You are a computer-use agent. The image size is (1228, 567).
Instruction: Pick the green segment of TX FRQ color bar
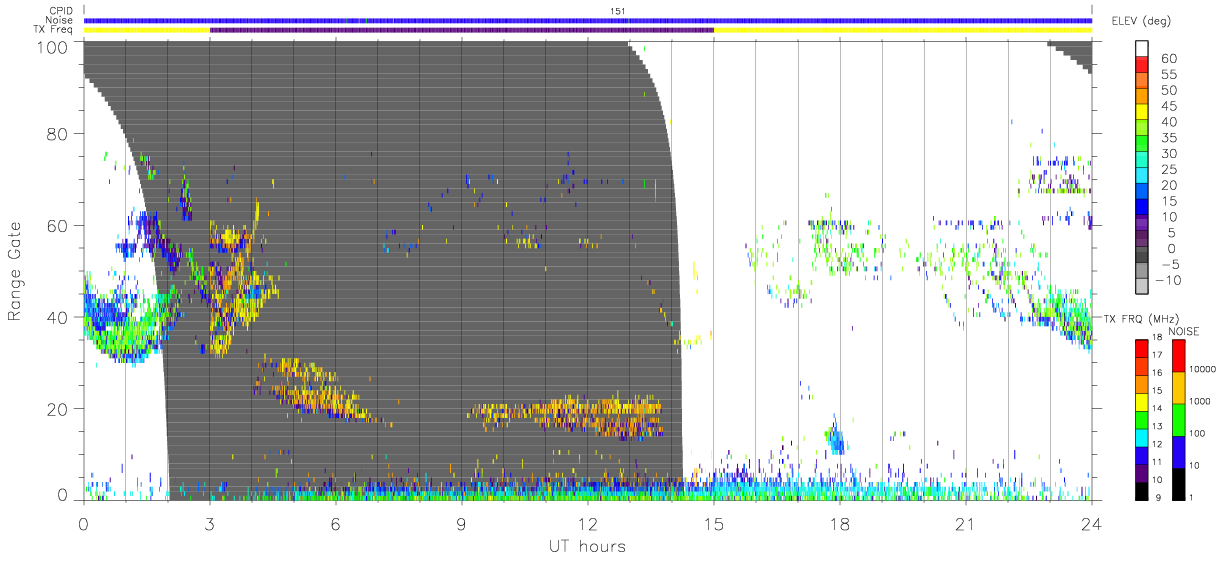[x=1142, y=418]
